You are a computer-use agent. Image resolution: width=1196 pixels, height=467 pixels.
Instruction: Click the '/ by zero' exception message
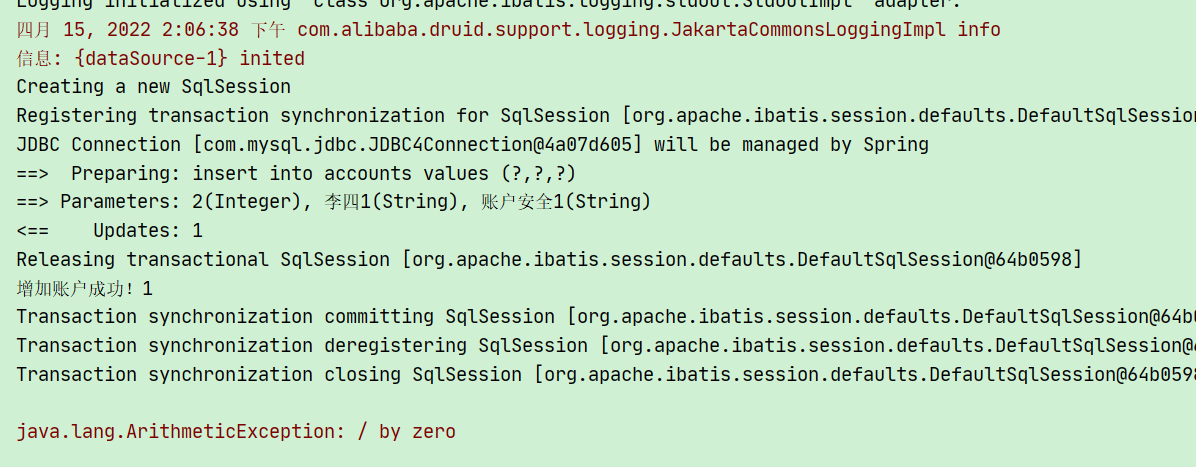(x=407, y=432)
